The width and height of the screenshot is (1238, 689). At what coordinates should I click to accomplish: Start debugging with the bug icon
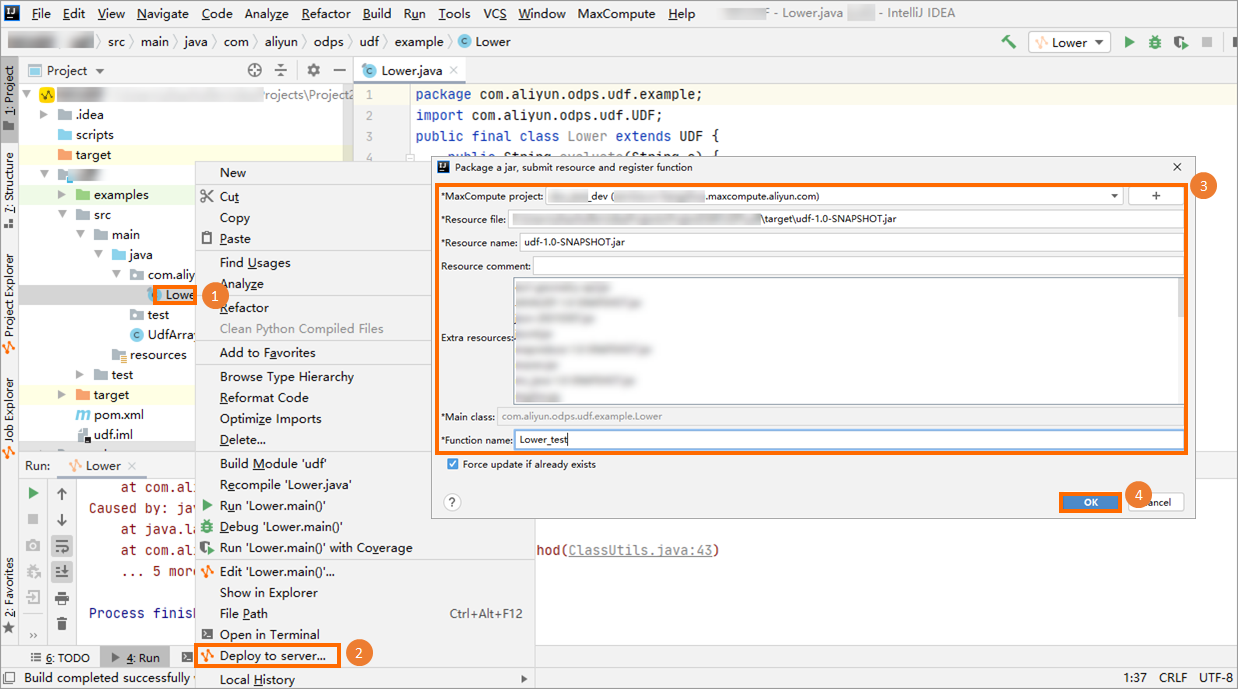[1155, 42]
